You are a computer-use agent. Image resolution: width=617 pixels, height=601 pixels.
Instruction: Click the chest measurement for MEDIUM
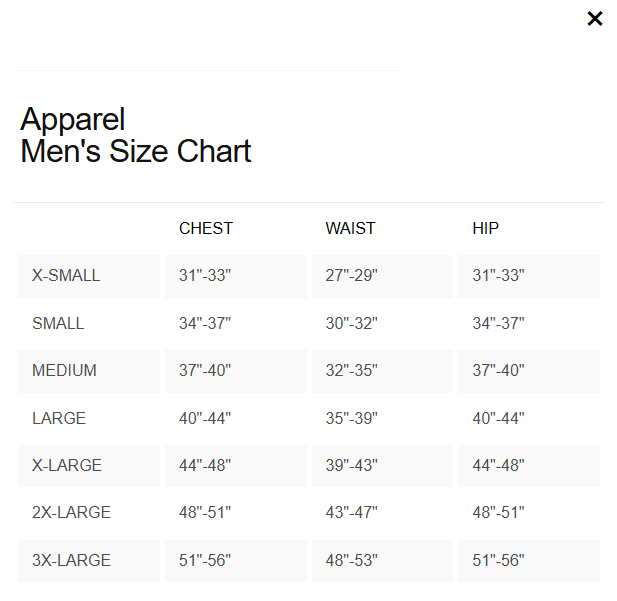(x=205, y=370)
